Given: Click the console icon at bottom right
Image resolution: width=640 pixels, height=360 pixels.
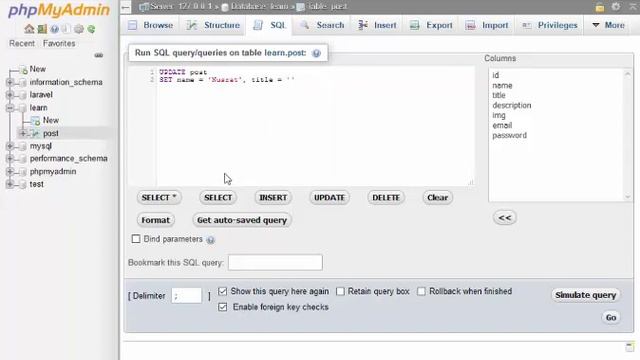Looking at the screenshot, I should [x=630, y=348].
